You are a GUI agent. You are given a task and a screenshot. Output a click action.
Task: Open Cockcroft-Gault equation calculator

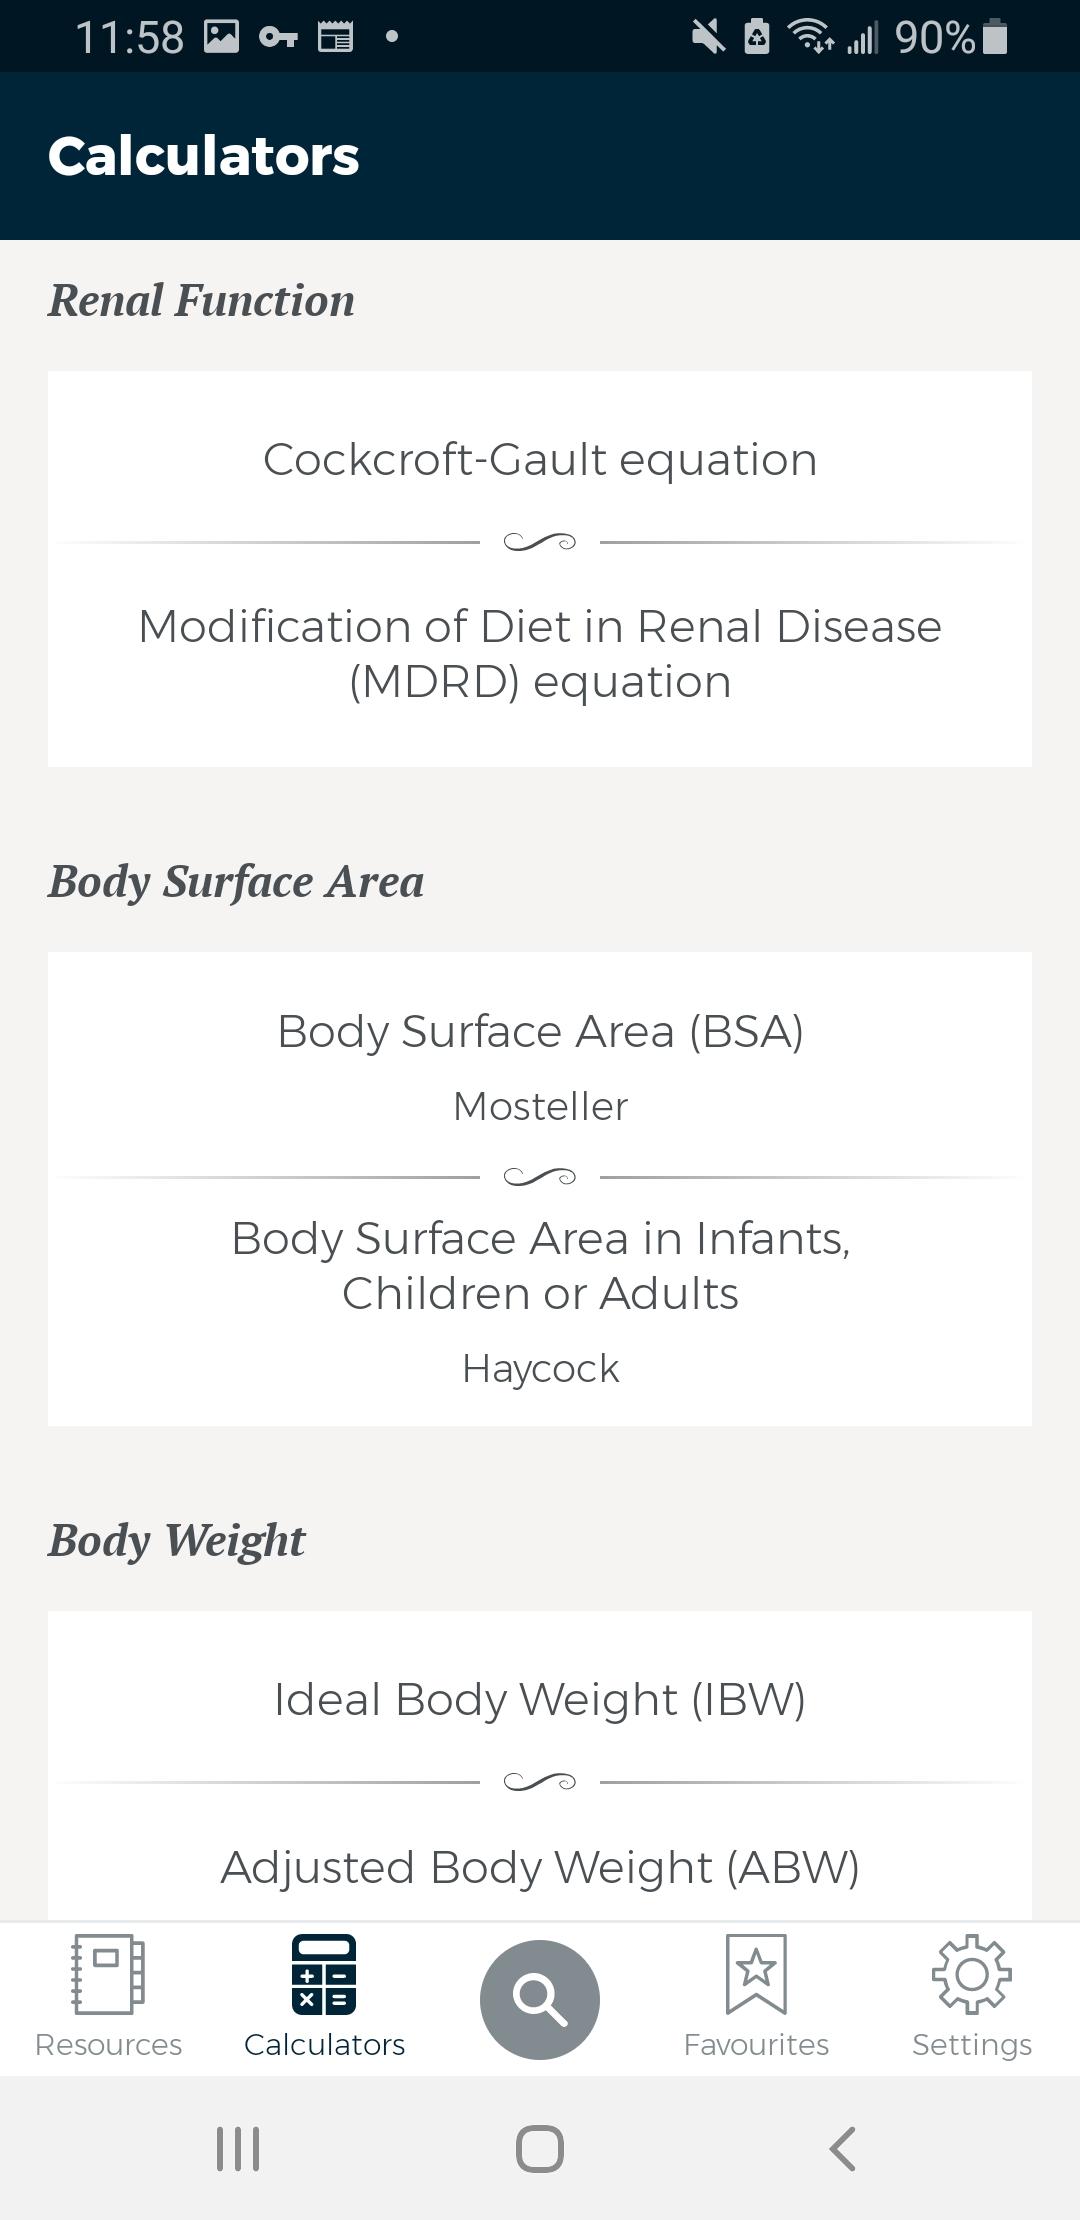540,460
